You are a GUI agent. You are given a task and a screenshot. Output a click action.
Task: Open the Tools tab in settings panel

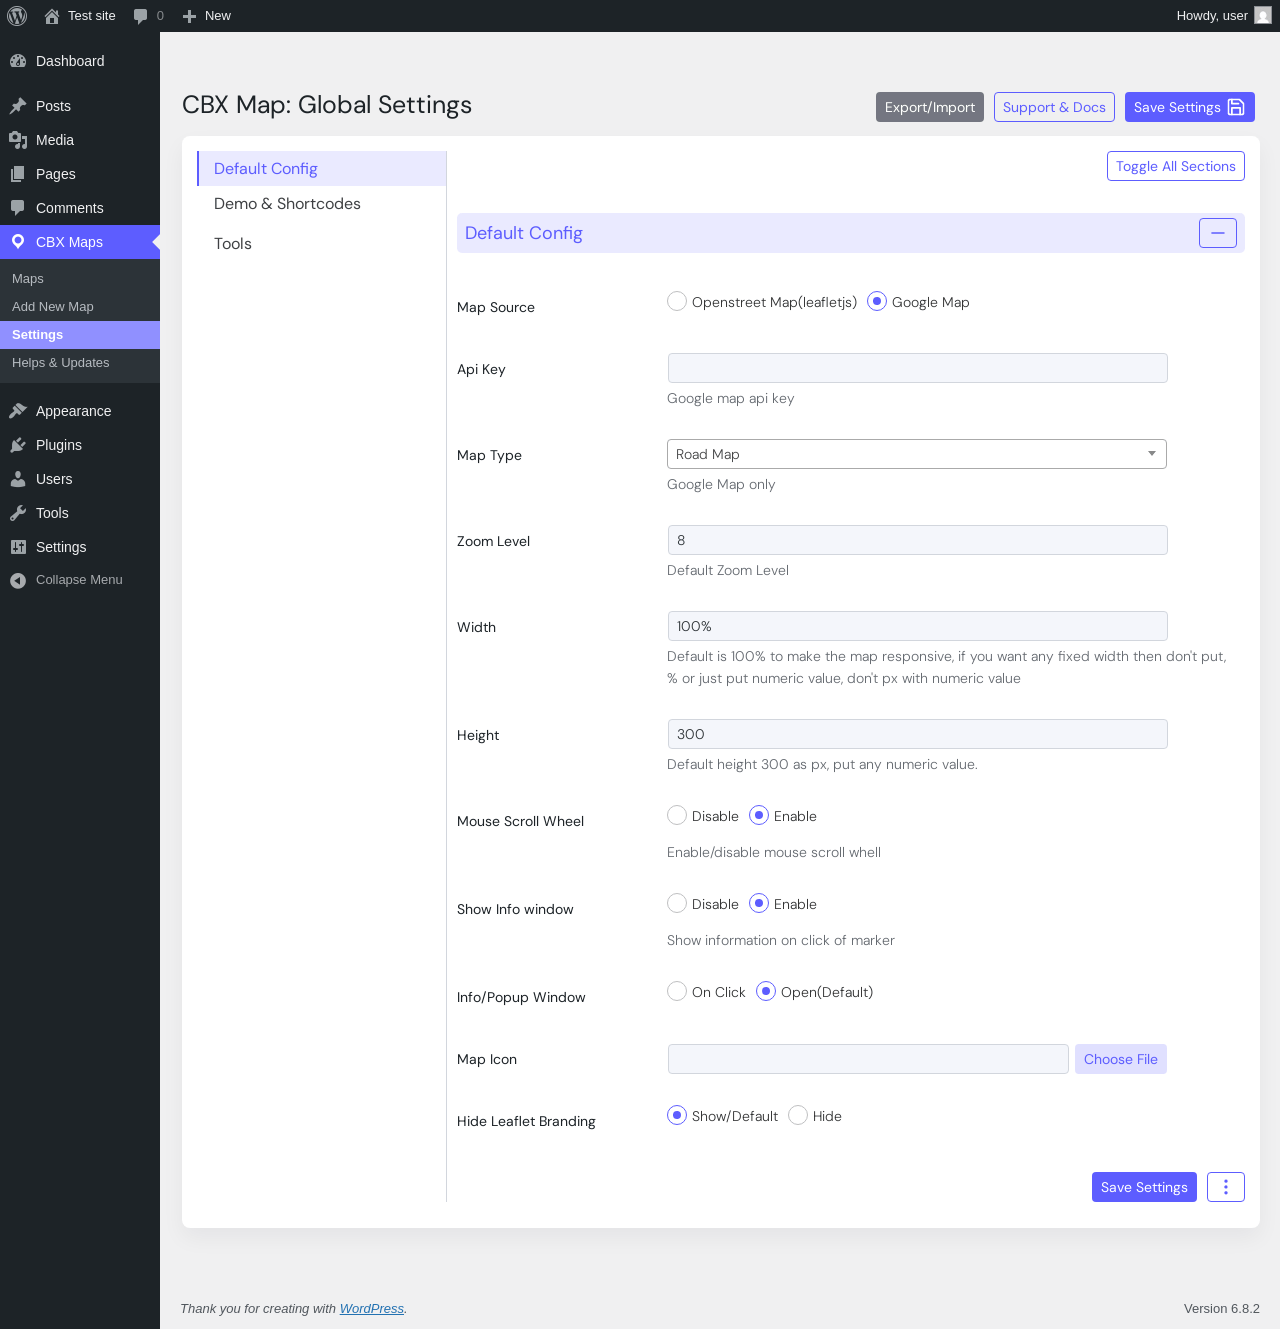click(322, 244)
